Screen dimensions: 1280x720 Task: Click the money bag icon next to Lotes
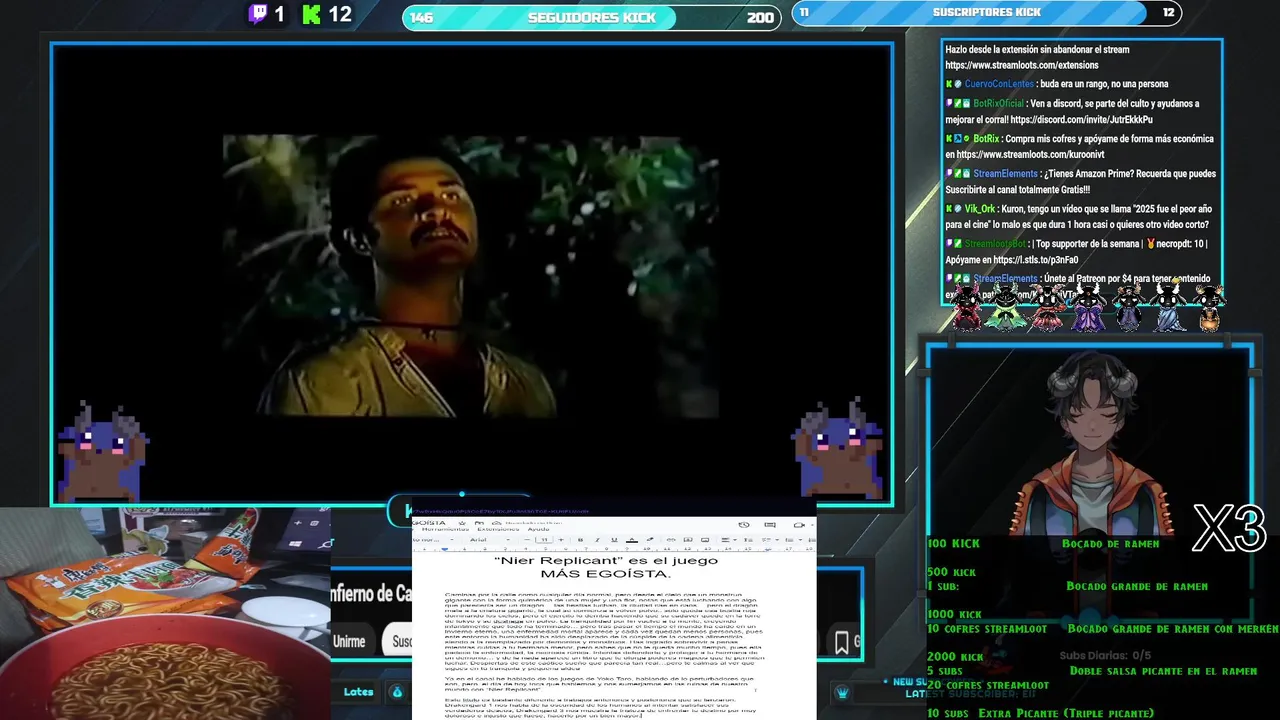click(x=397, y=692)
